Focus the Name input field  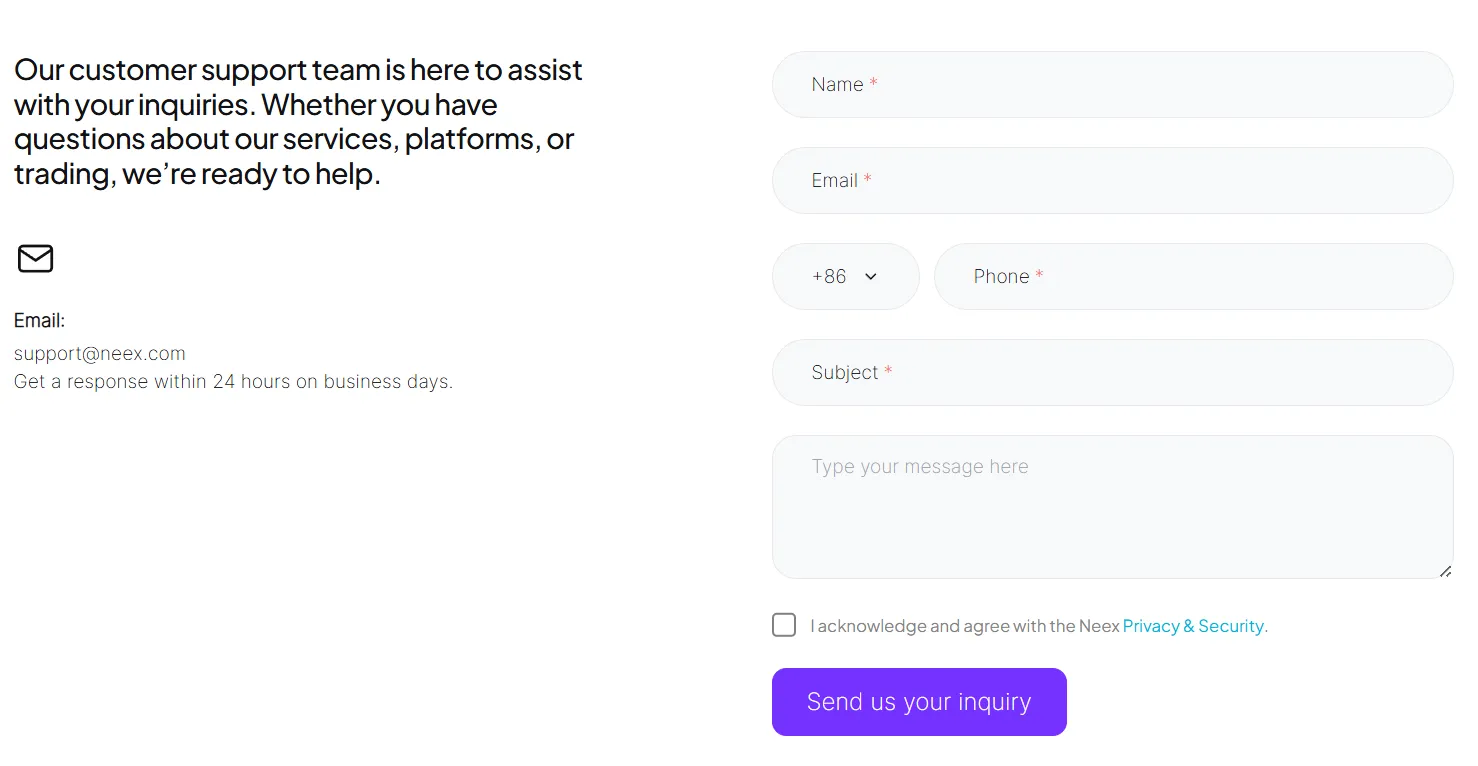tap(1112, 84)
